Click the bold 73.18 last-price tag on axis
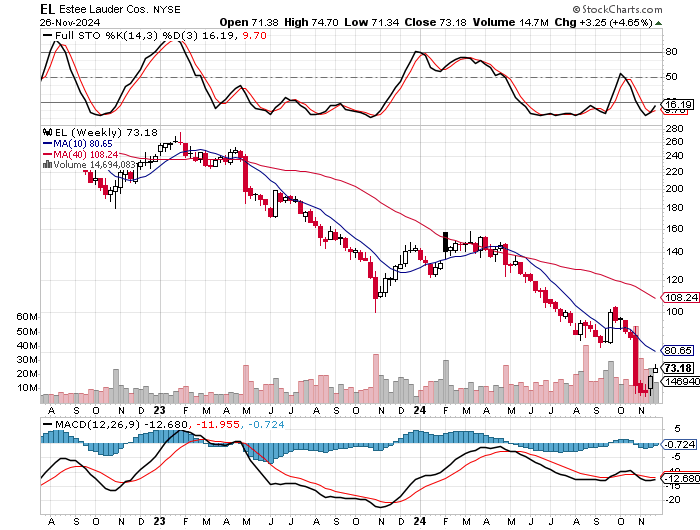The height and width of the screenshot is (530, 700). coord(678,368)
